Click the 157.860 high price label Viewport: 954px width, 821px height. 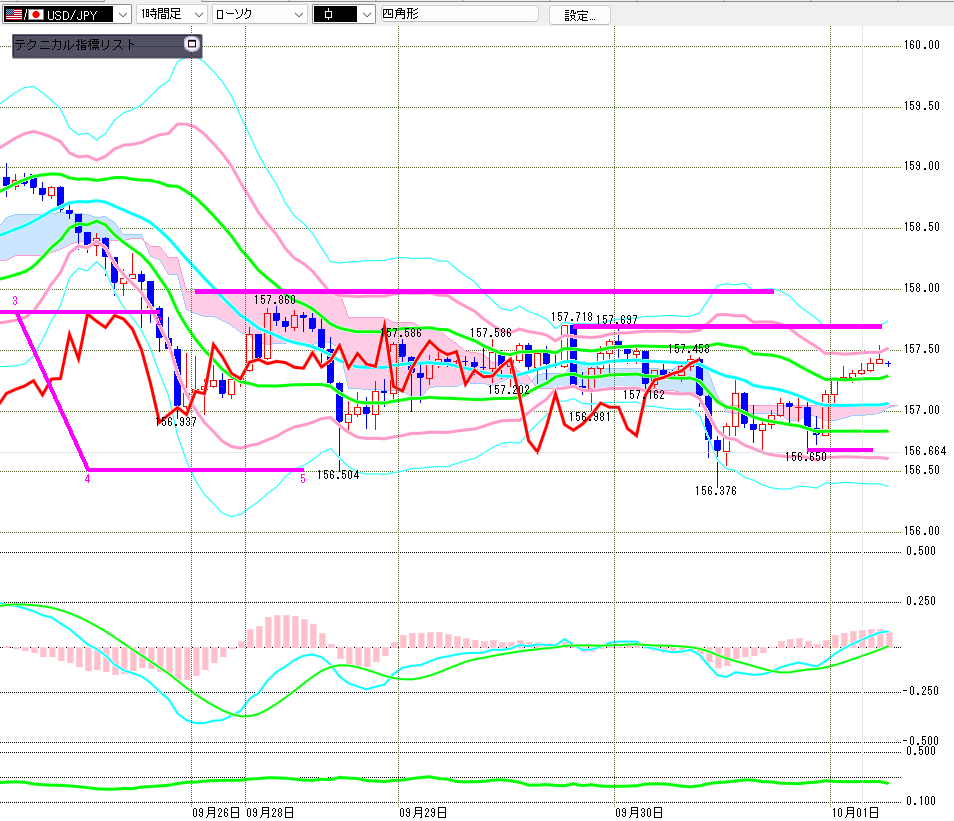point(275,299)
